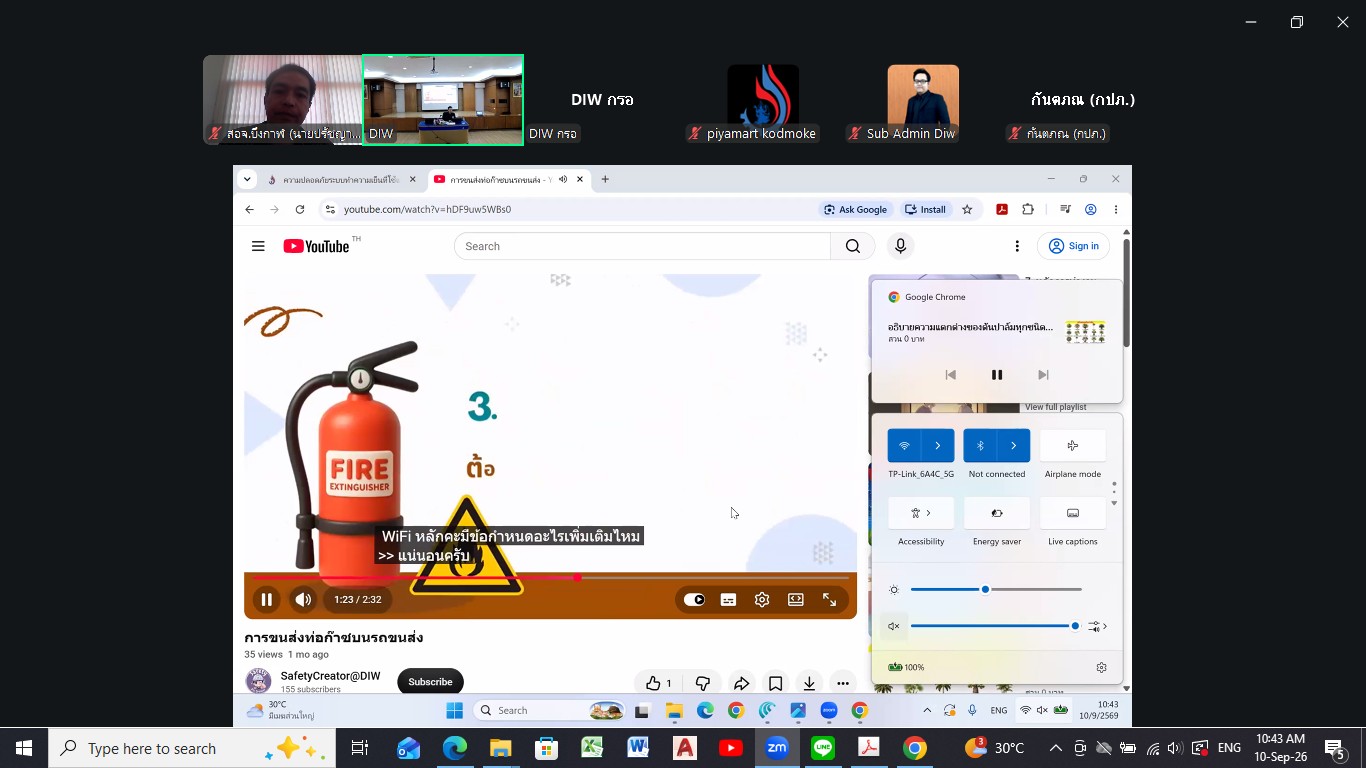Open YouTube hamburger guide menu
The width and height of the screenshot is (1366, 768).
[x=258, y=246]
